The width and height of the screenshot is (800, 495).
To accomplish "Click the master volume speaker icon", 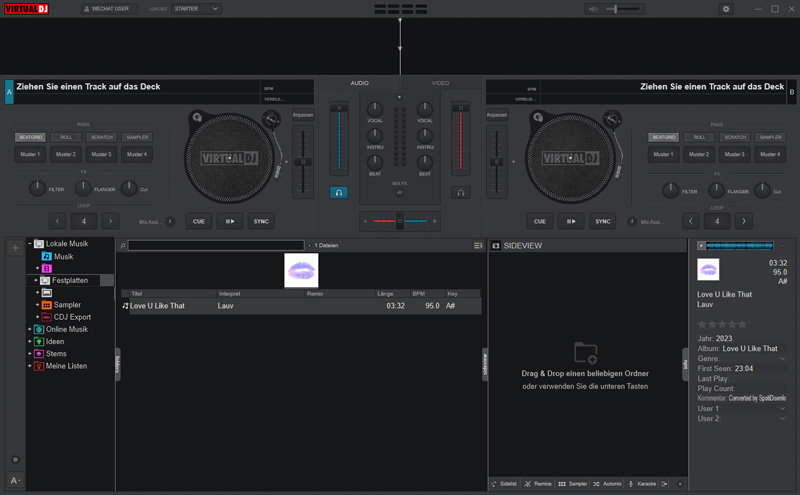I will (x=593, y=9).
